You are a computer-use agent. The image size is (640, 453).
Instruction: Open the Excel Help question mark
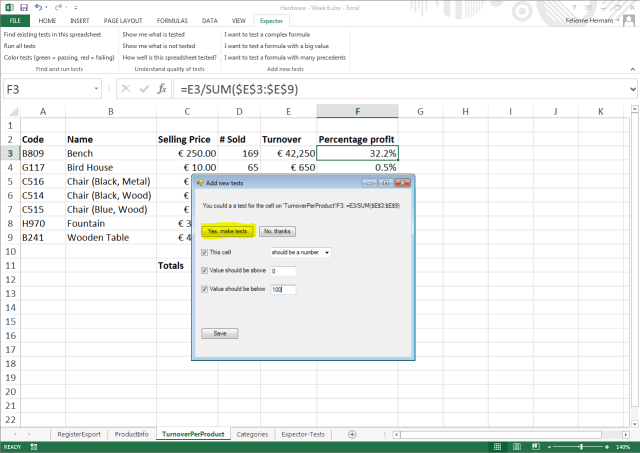coord(574,8)
